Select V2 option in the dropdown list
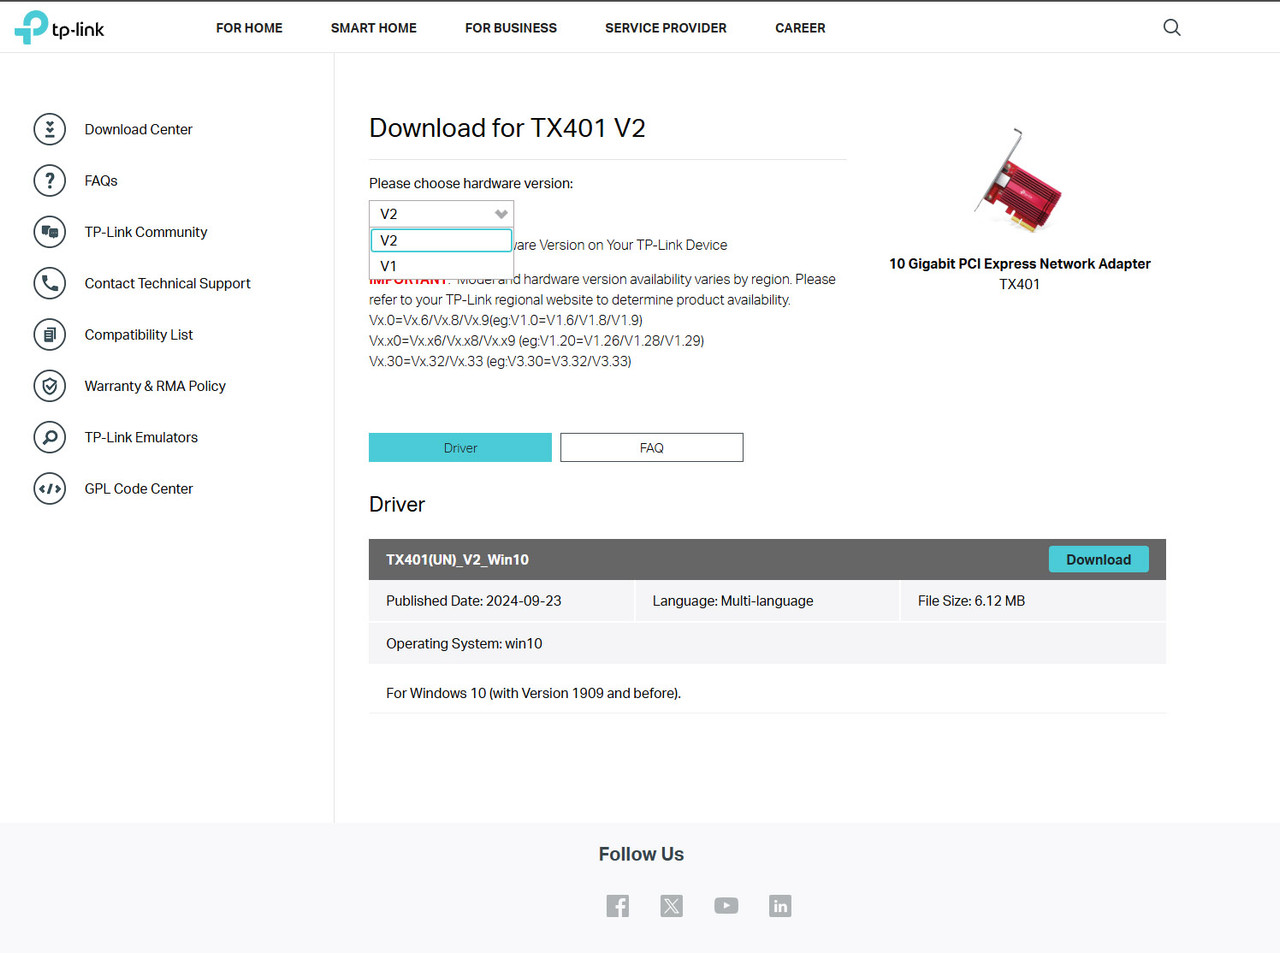Image resolution: width=1280 pixels, height=953 pixels. pyautogui.click(x=441, y=240)
